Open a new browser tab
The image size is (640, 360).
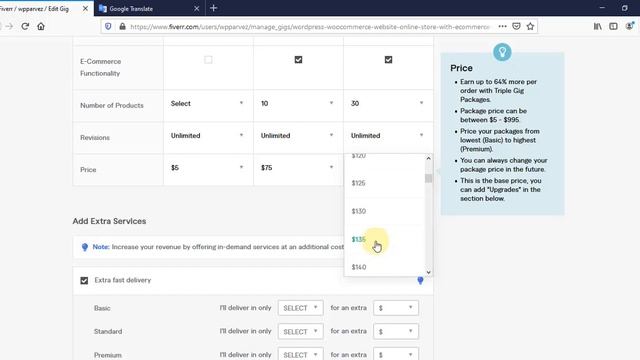point(213,8)
